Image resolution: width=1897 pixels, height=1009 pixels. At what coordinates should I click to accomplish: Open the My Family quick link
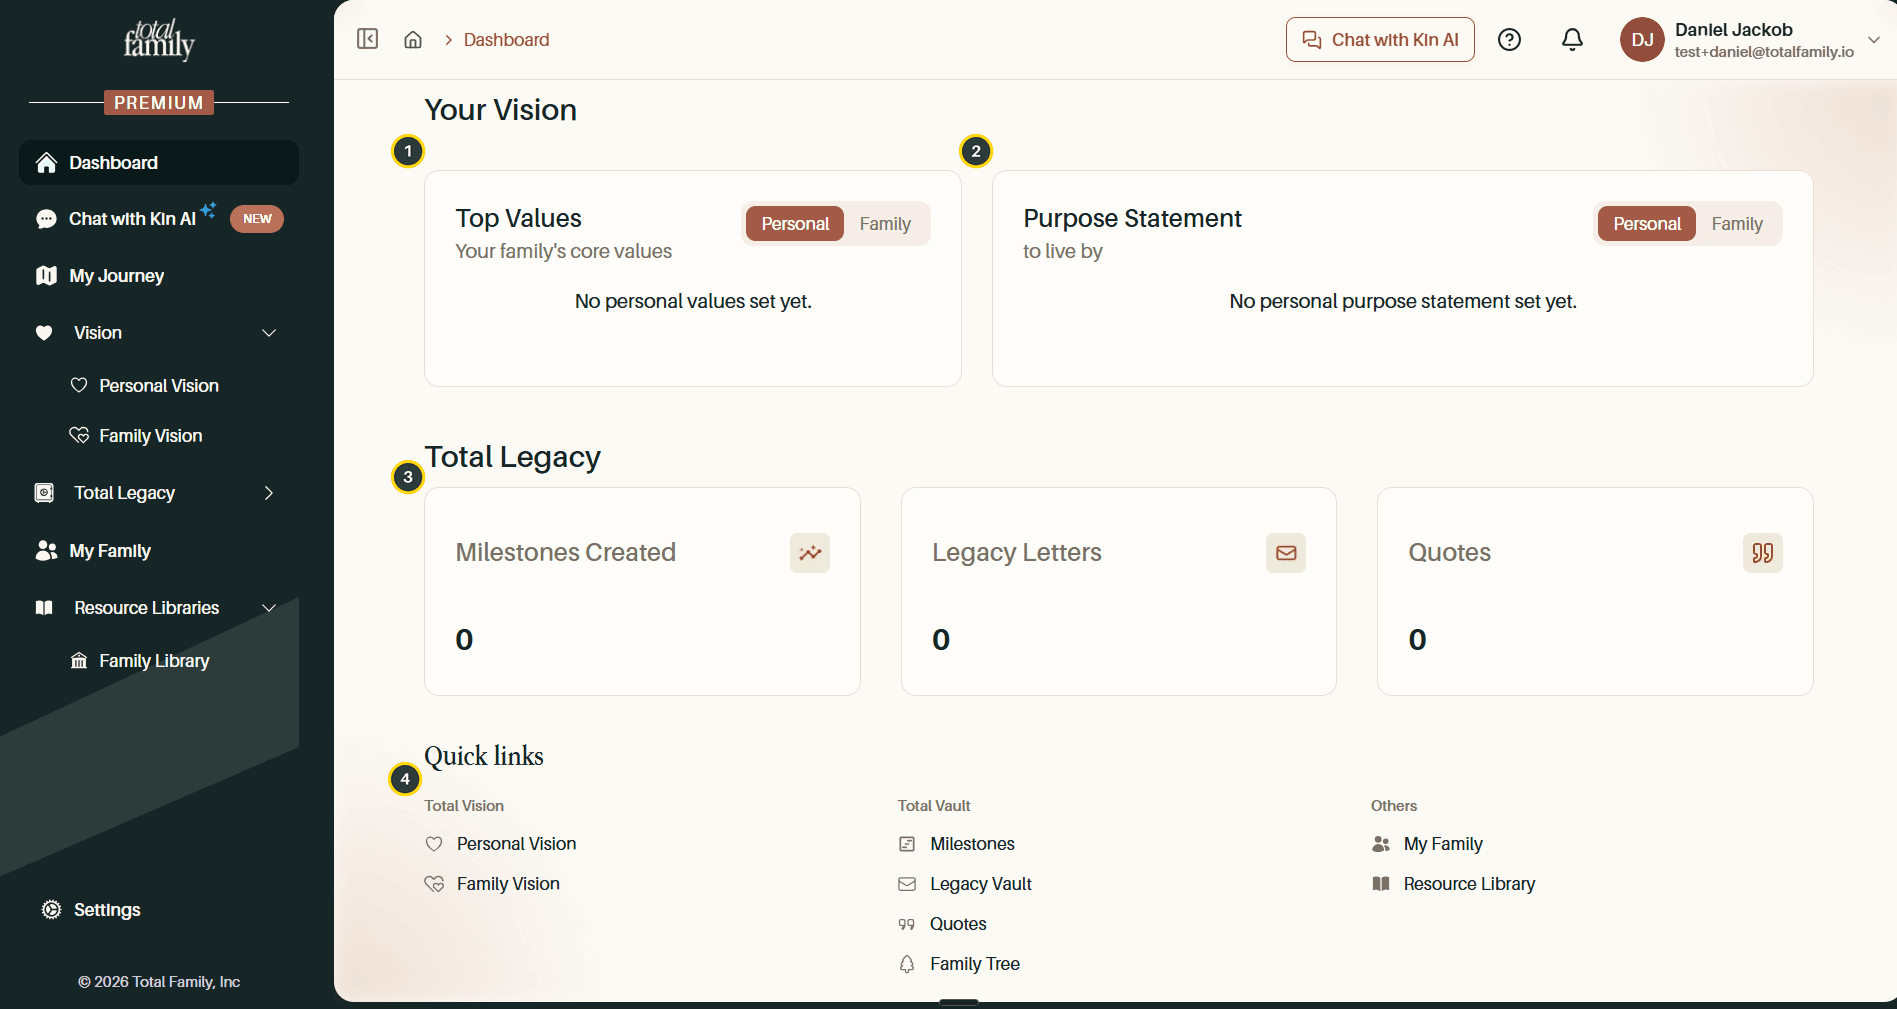[x=1427, y=844]
